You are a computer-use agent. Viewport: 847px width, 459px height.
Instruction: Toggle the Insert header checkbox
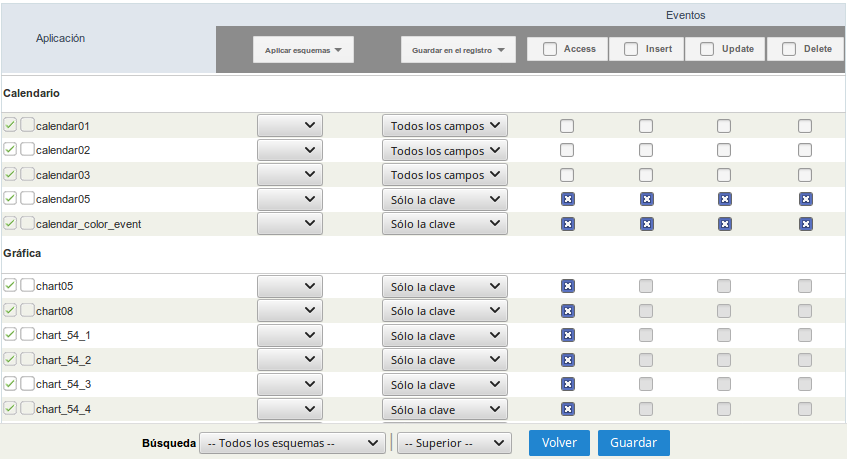tap(631, 49)
